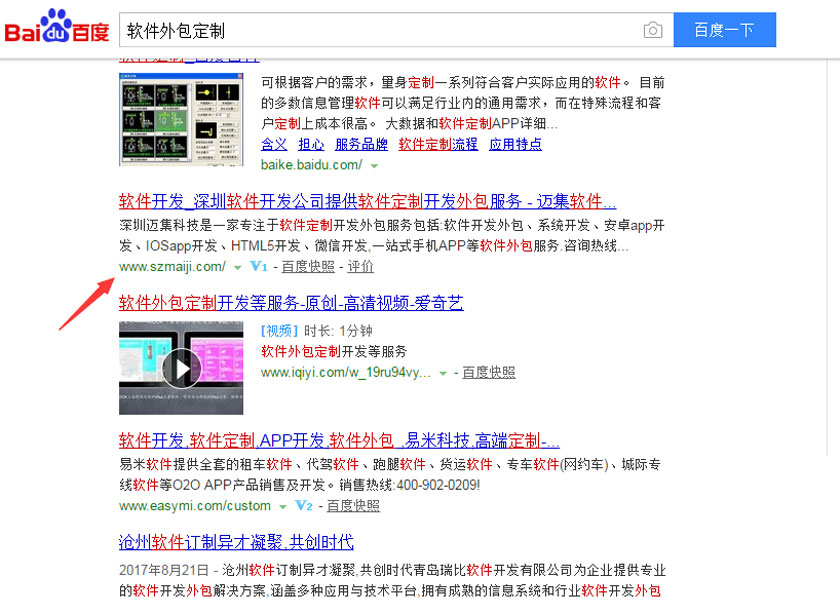The height and width of the screenshot is (600, 840).
Task: Click the [视频] label in the iQiyi result
Action: point(280,331)
